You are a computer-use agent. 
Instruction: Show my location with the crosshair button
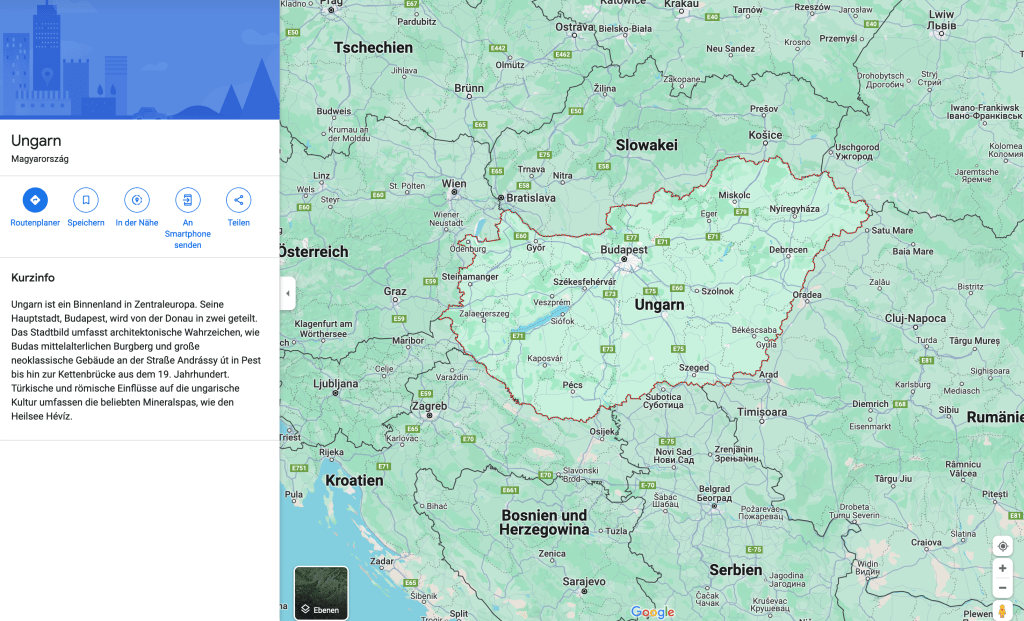point(1003,546)
